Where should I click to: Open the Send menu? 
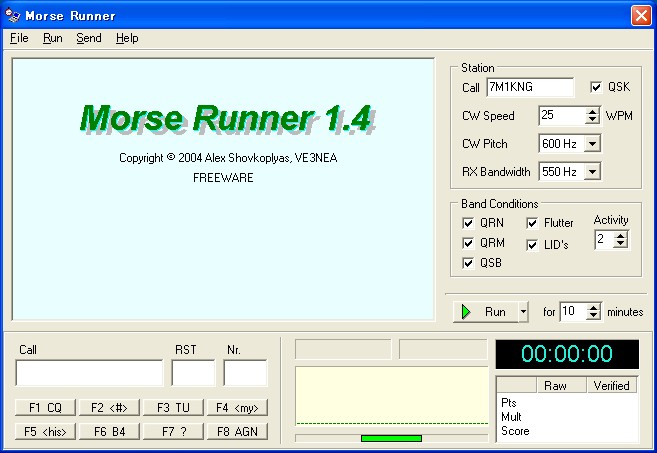(x=89, y=38)
